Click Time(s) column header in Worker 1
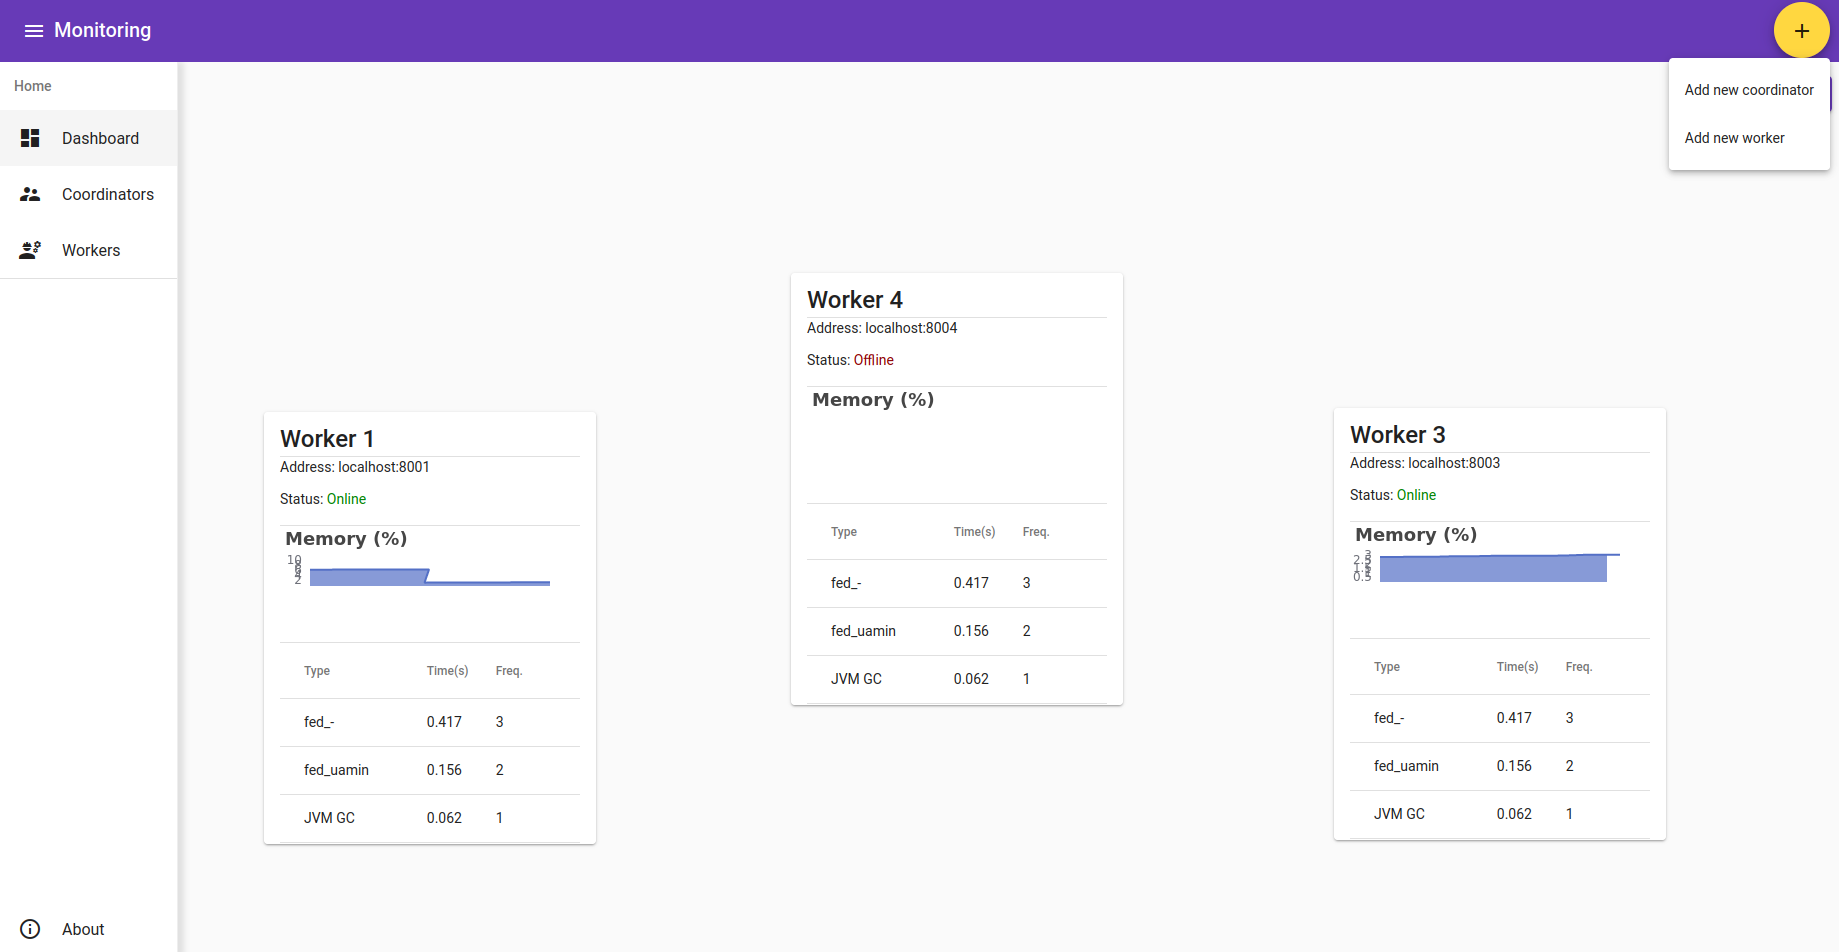Viewport: 1839px width, 952px height. (x=447, y=671)
